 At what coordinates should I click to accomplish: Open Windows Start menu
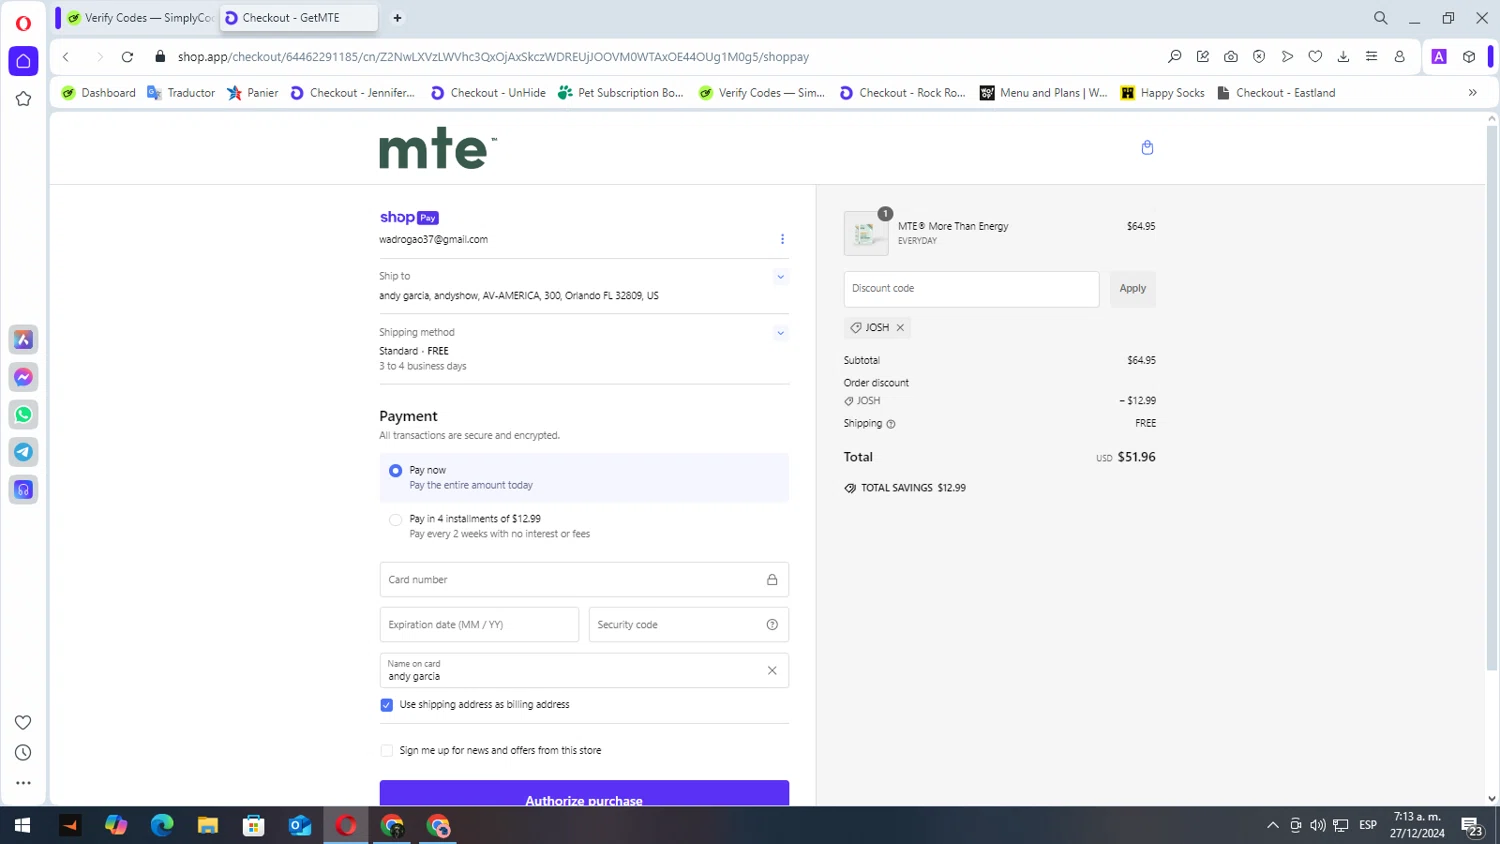[22, 826]
